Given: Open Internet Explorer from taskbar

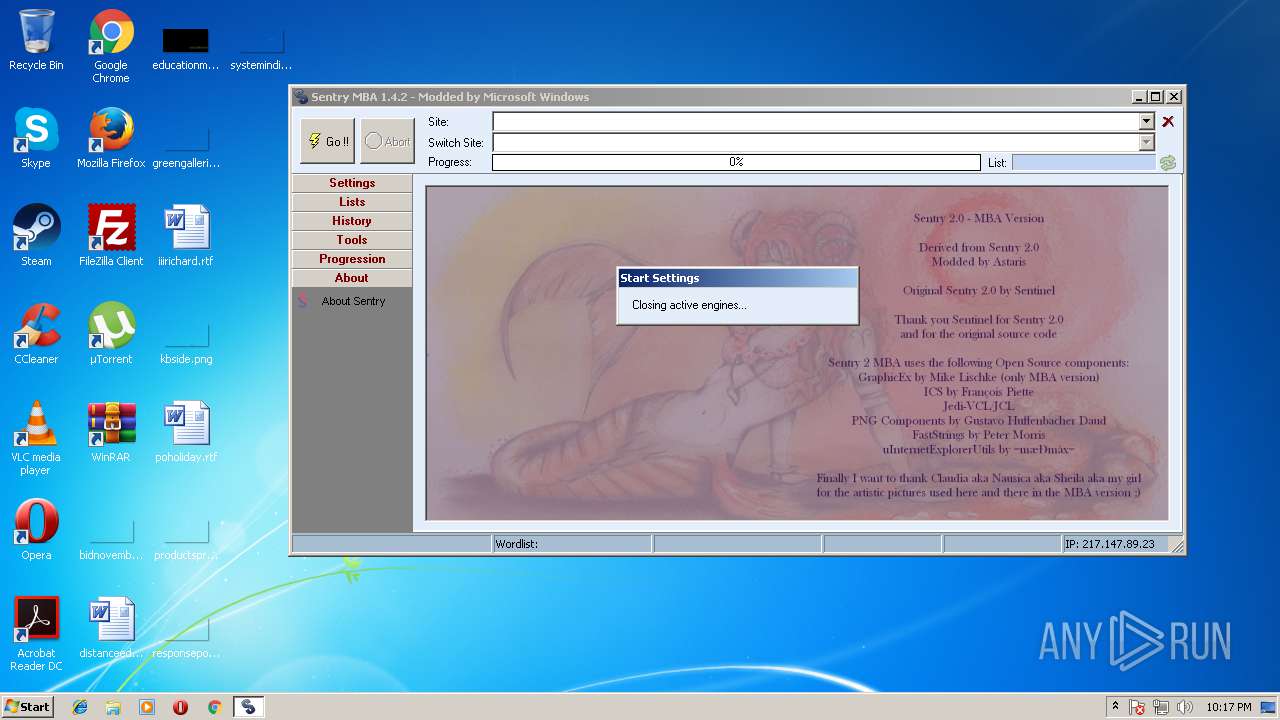Looking at the screenshot, I should (x=80, y=707).
